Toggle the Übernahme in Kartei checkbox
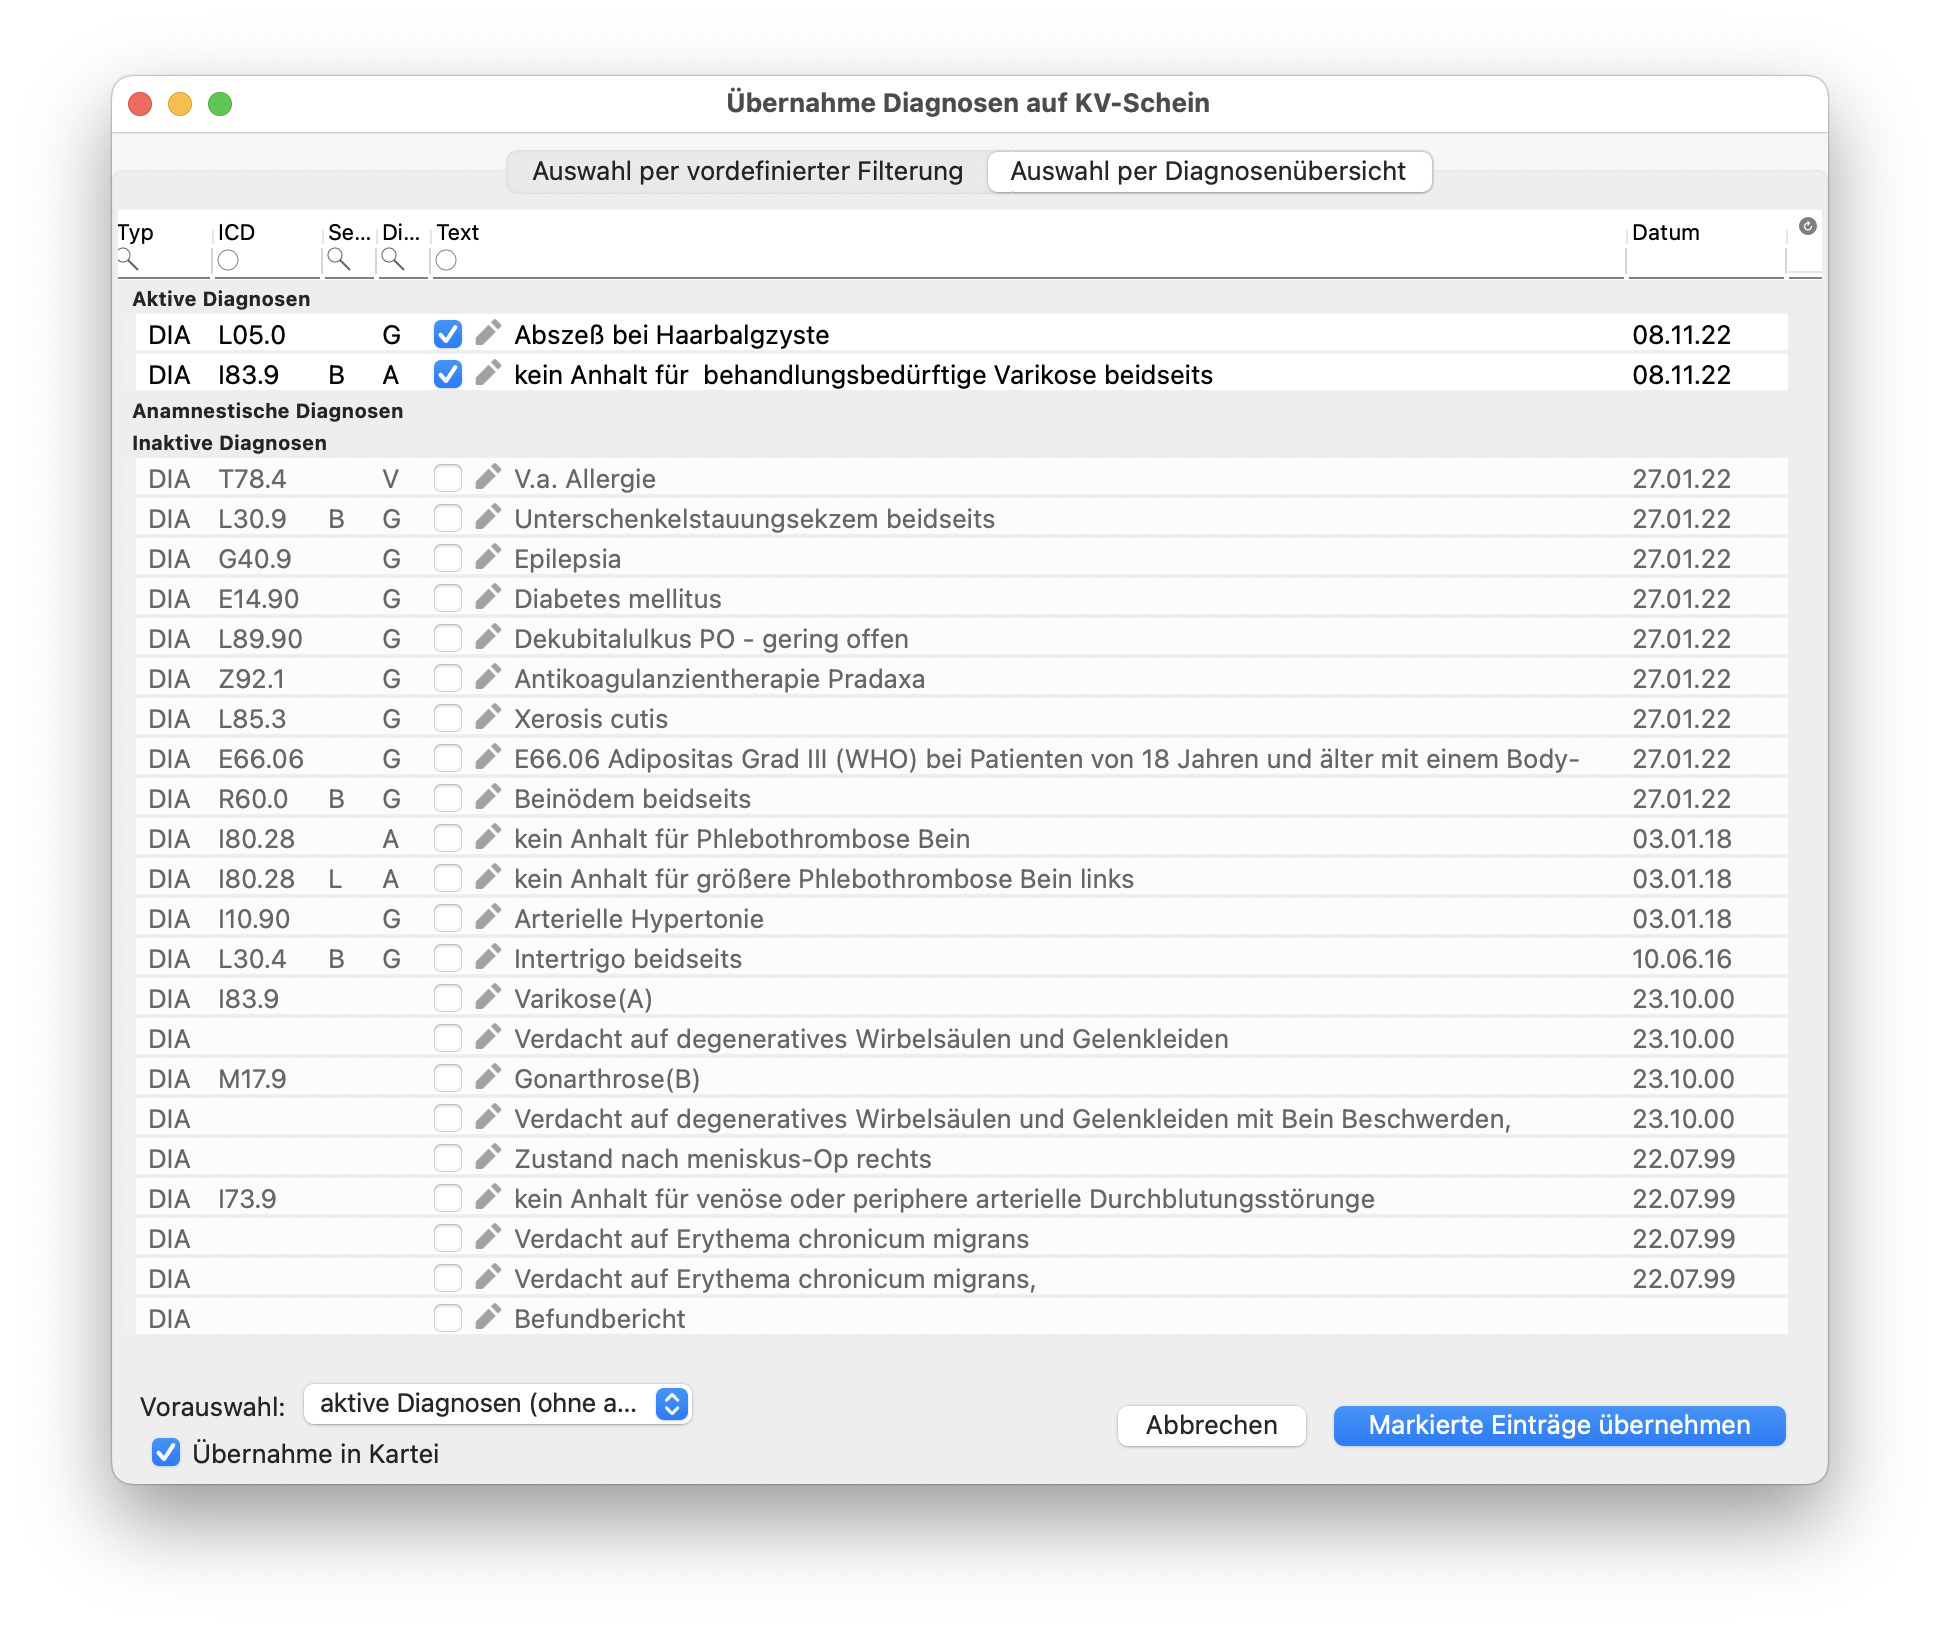Screen dimensions: 1940x1632 pos(166,1452)
